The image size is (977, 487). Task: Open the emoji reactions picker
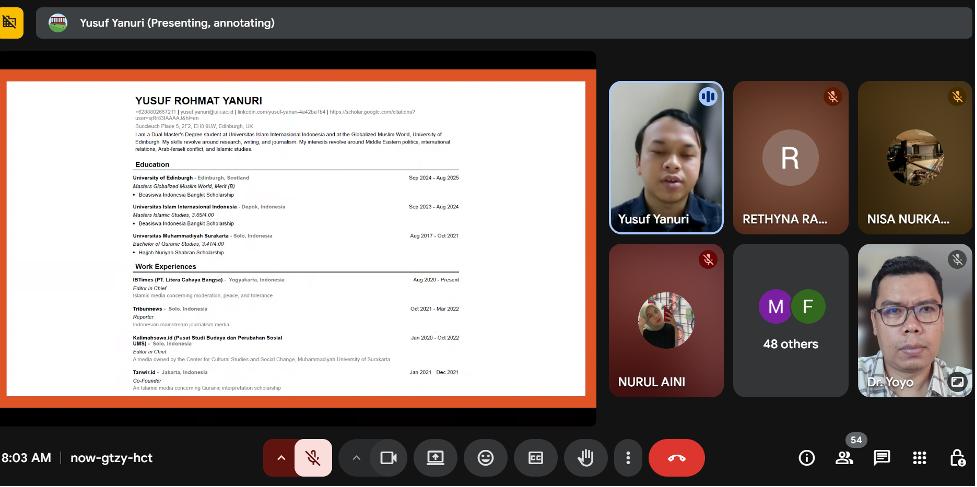pyautogui.click(x=486, y=458)
